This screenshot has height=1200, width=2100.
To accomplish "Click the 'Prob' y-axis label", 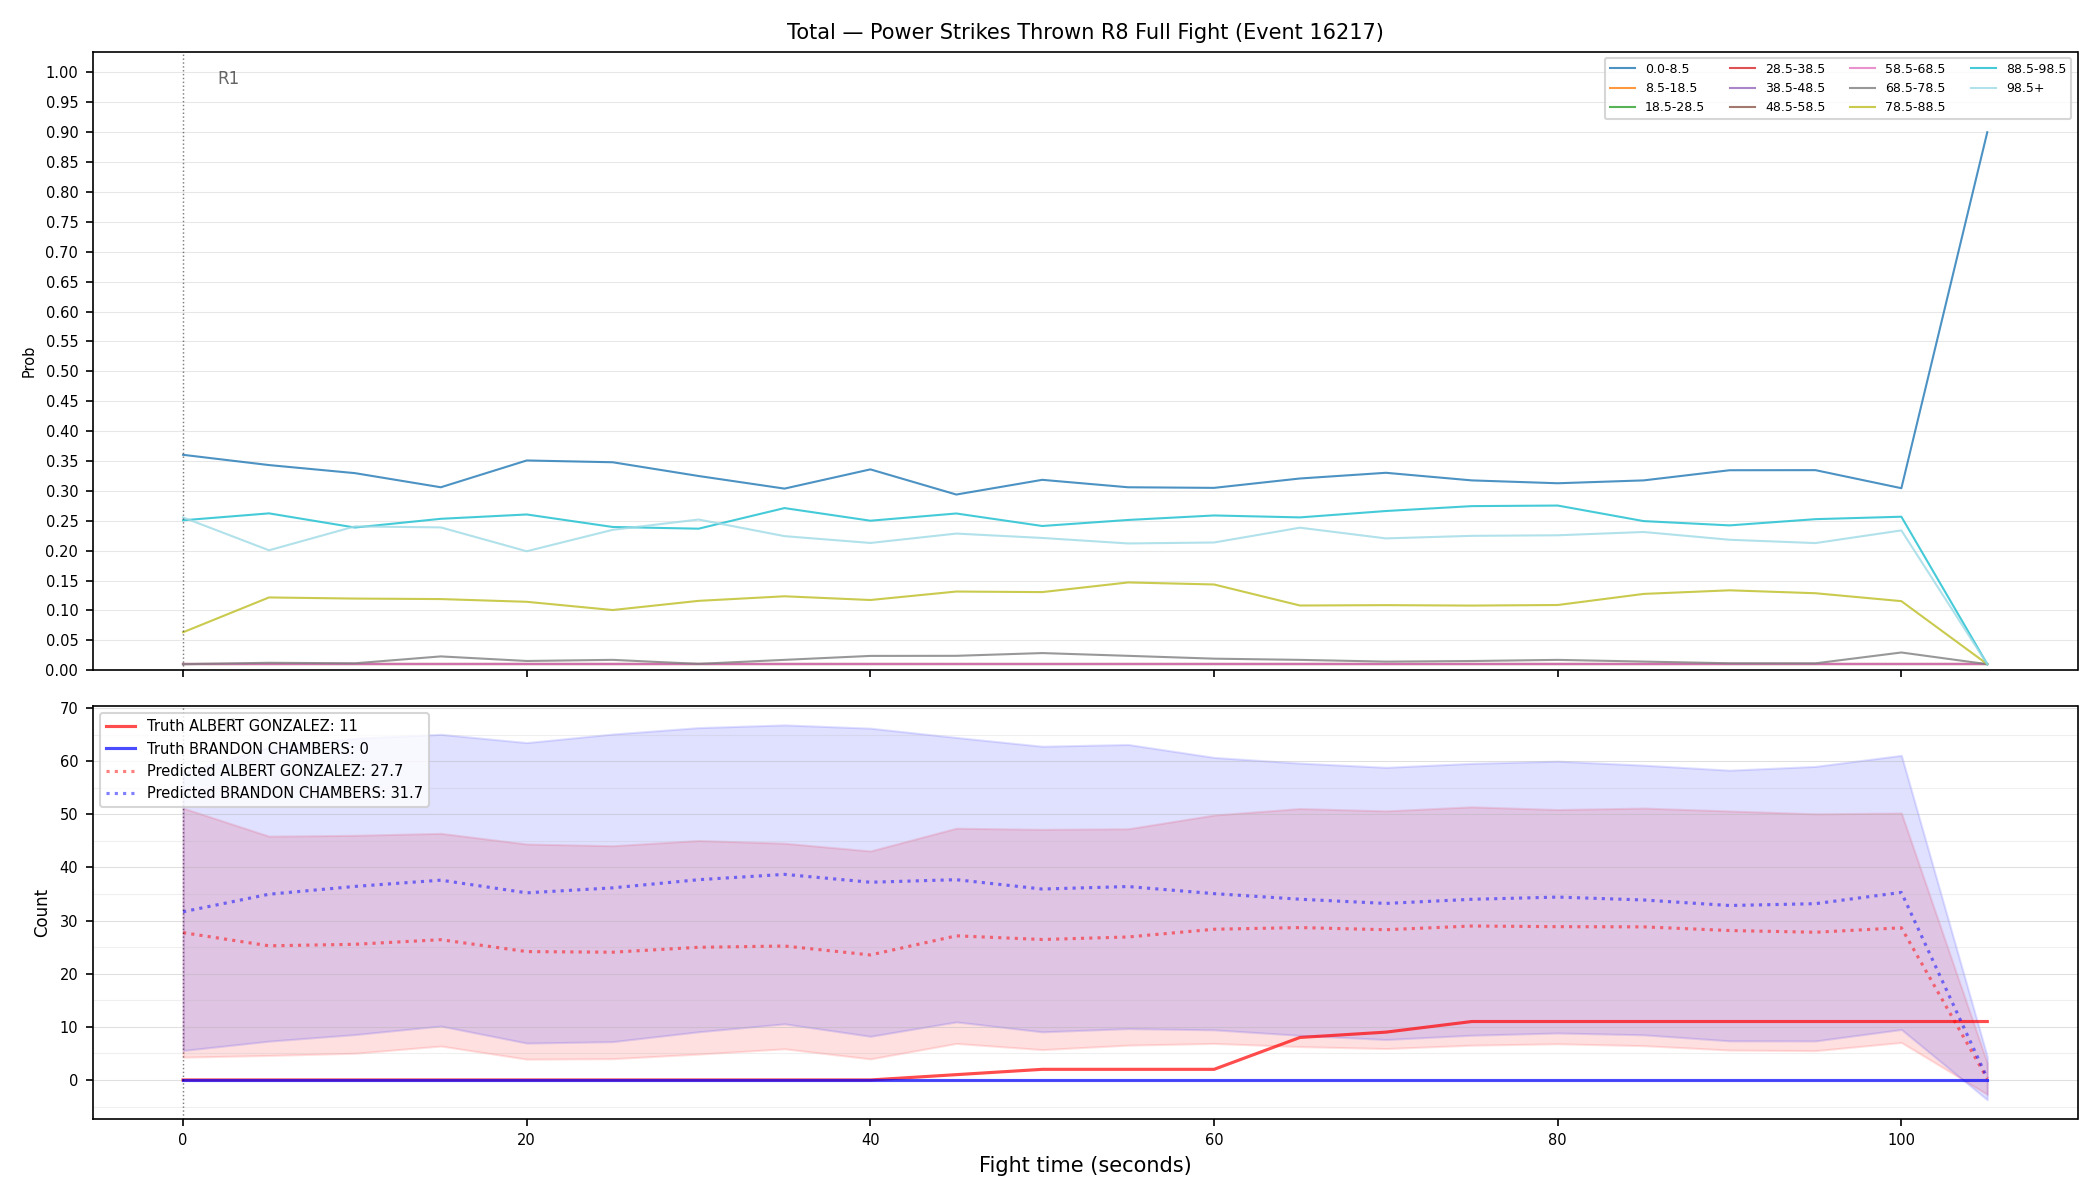I will 28,362.
